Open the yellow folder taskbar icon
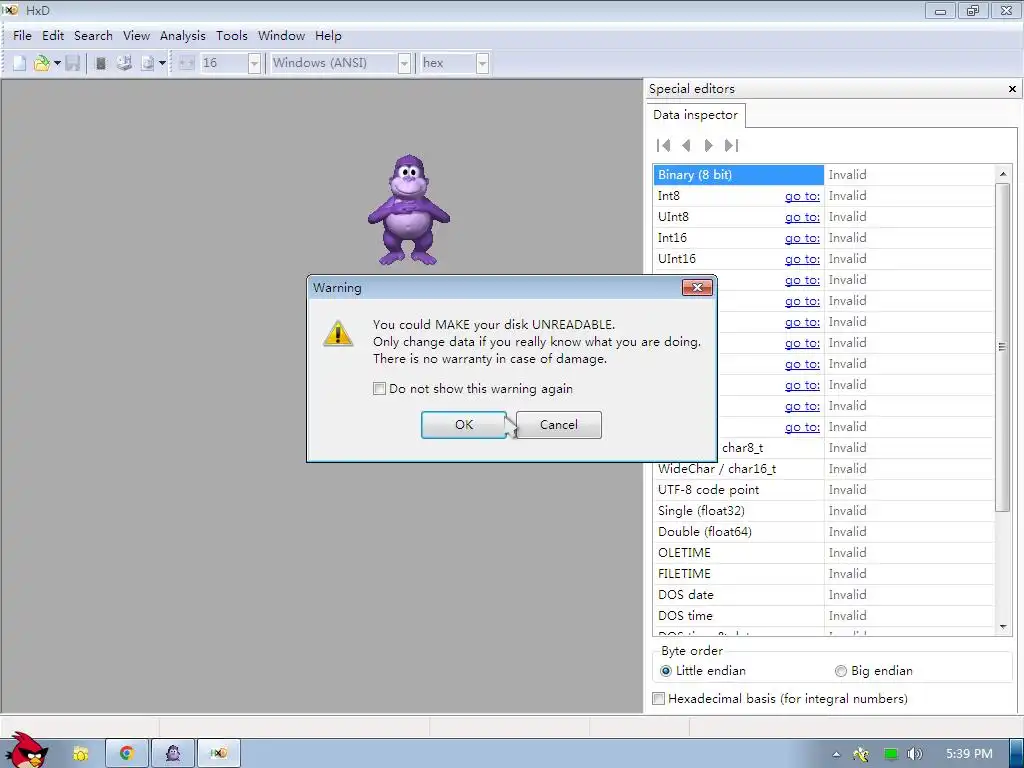Screen dimensions: 1024x768 coord(80,754)
